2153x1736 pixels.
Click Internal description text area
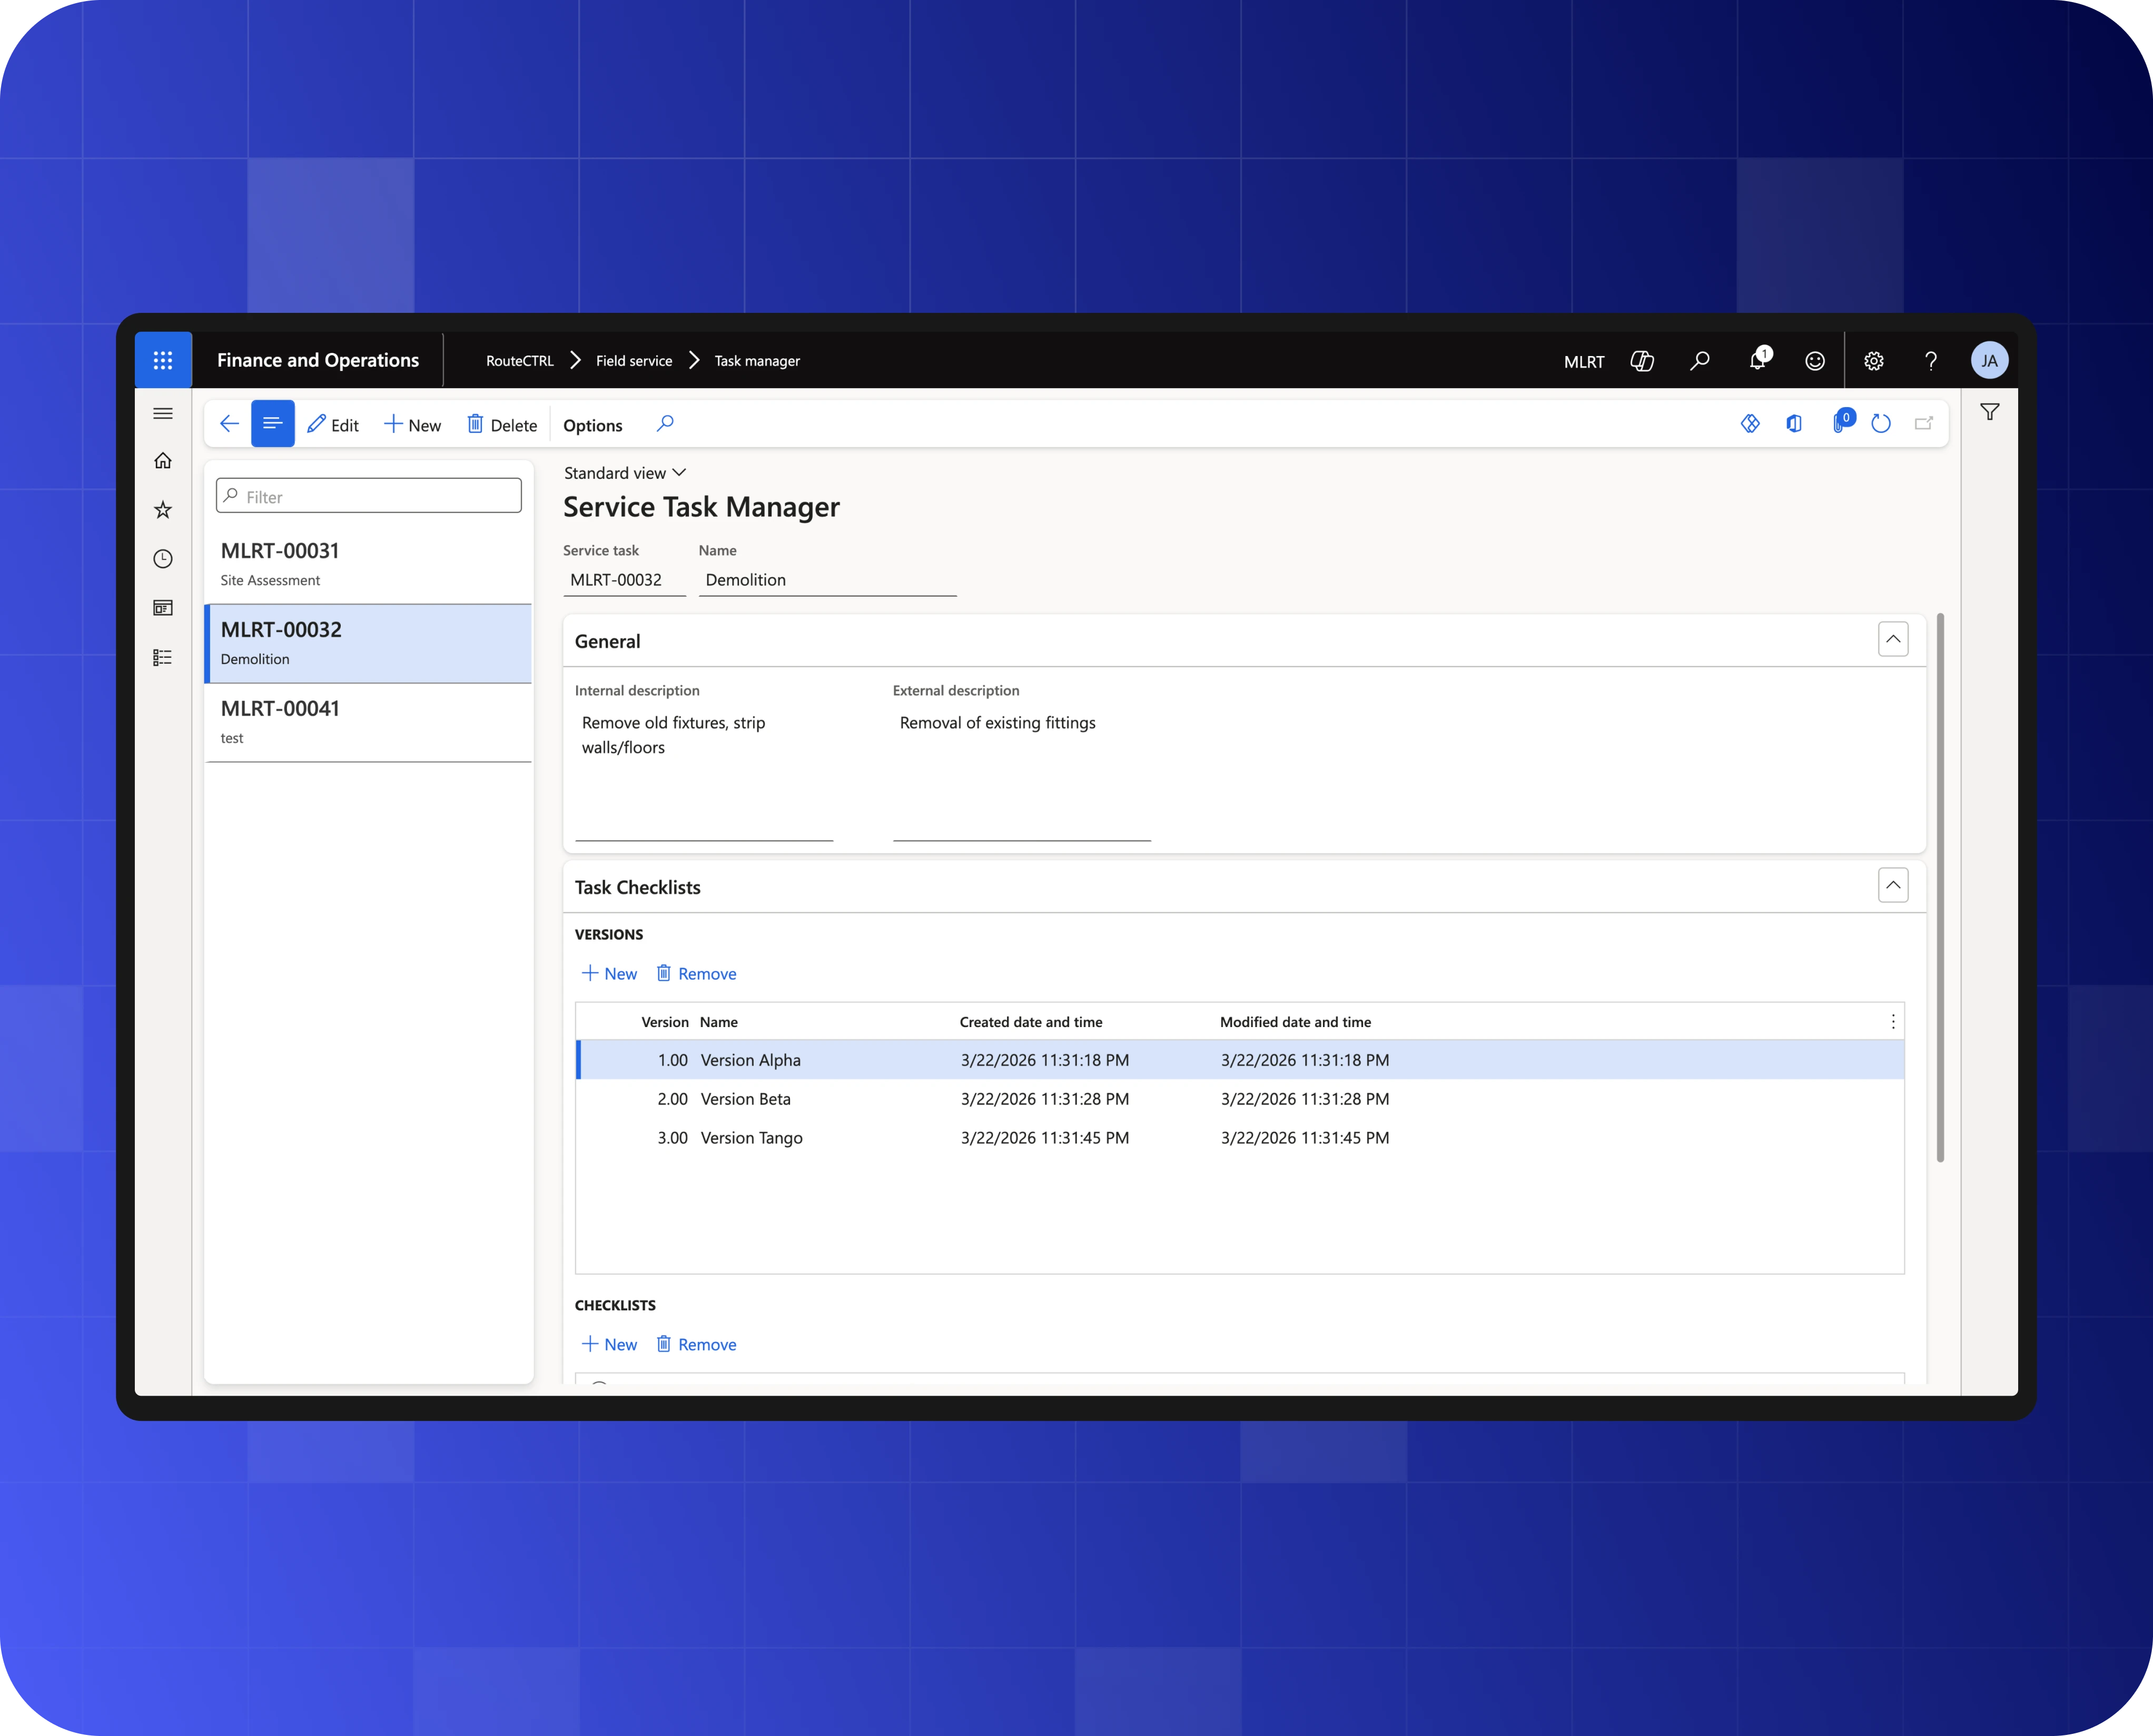(x=704, y=773)
